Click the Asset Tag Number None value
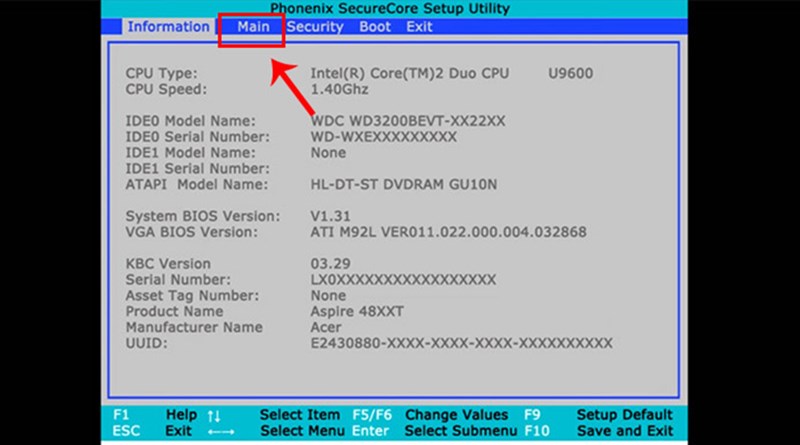Viewport: 800px width, 445px height. pos(328,295)
